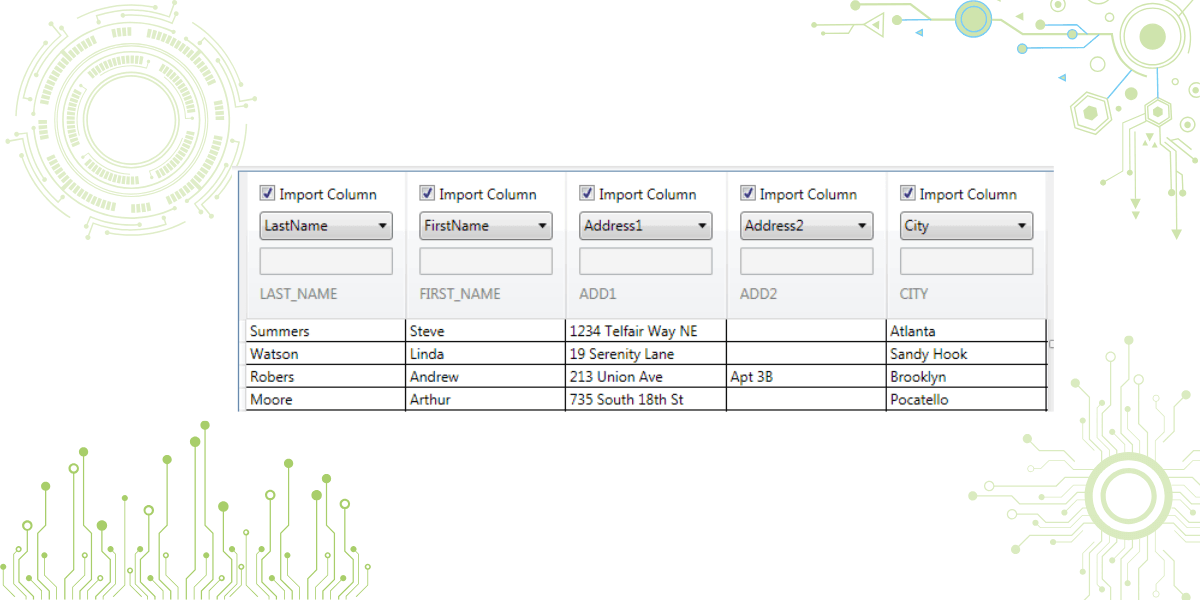Select the input box under Address2
This screenshot has width=1200, height=600.
[806, 260]
